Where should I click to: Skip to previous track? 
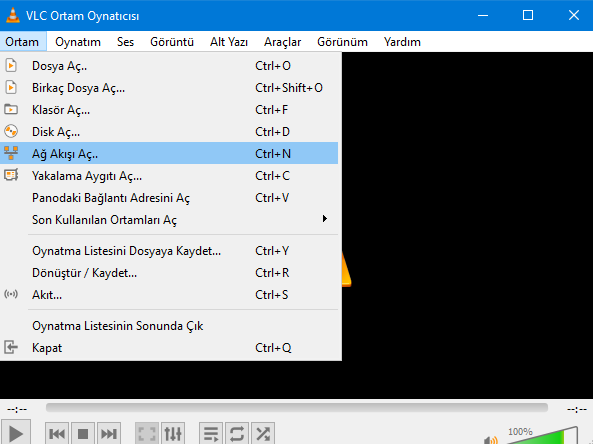coord(57,433)
